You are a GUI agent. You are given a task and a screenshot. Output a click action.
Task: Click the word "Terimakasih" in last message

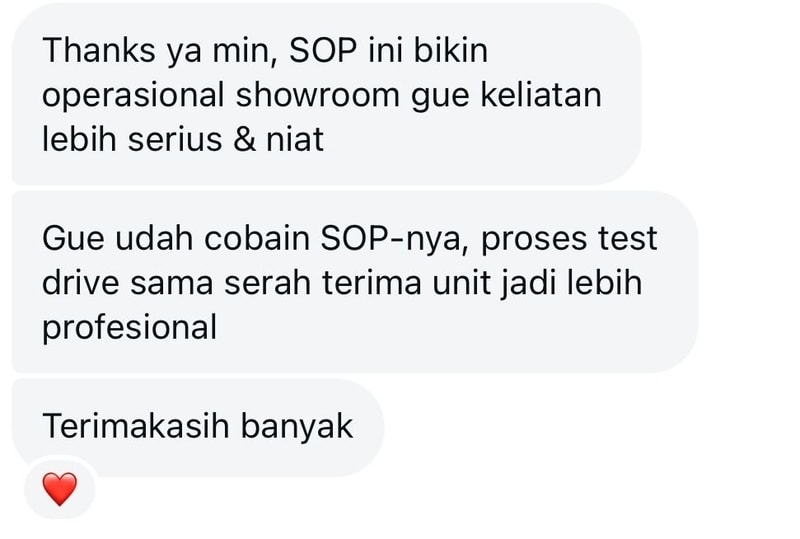(136, 426)
